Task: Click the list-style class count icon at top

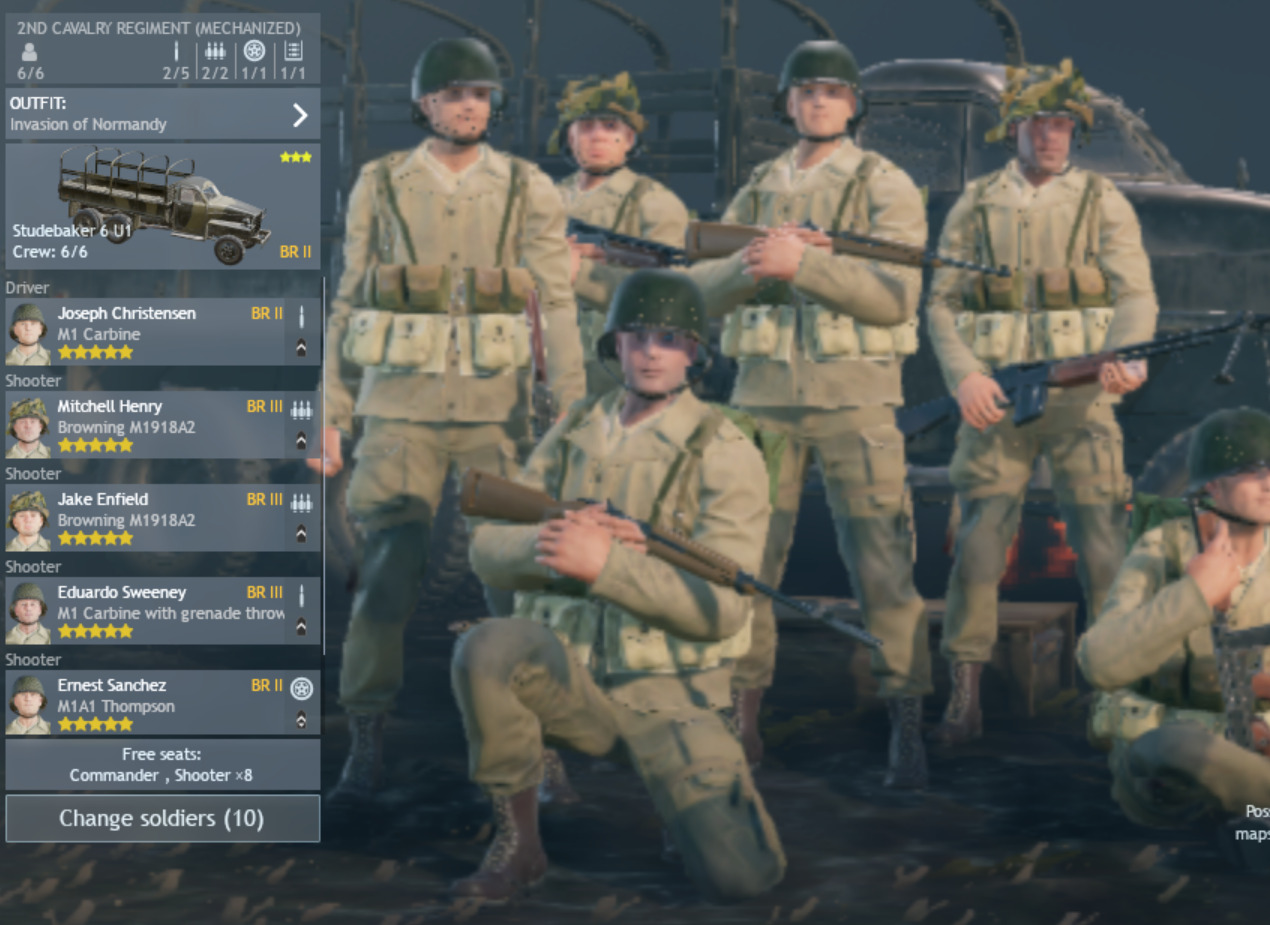Action: tap(293, 51)
